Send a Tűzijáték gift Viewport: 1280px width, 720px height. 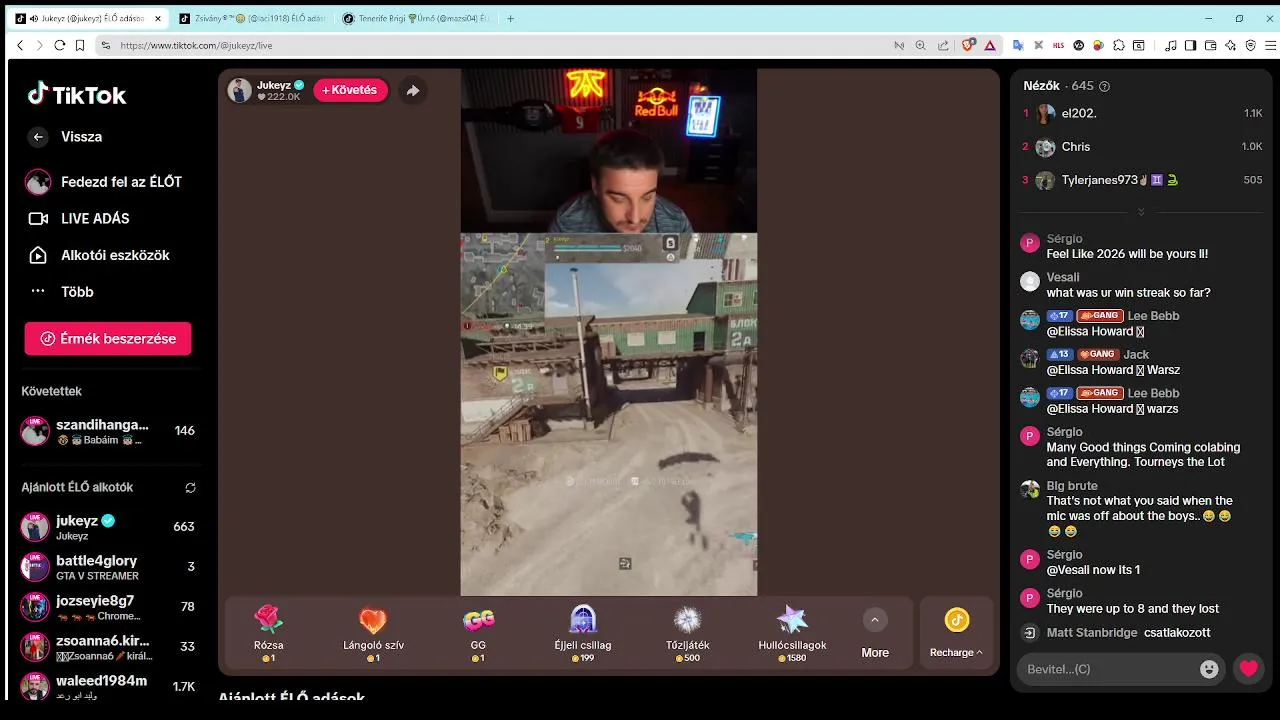tap(687, 633)
